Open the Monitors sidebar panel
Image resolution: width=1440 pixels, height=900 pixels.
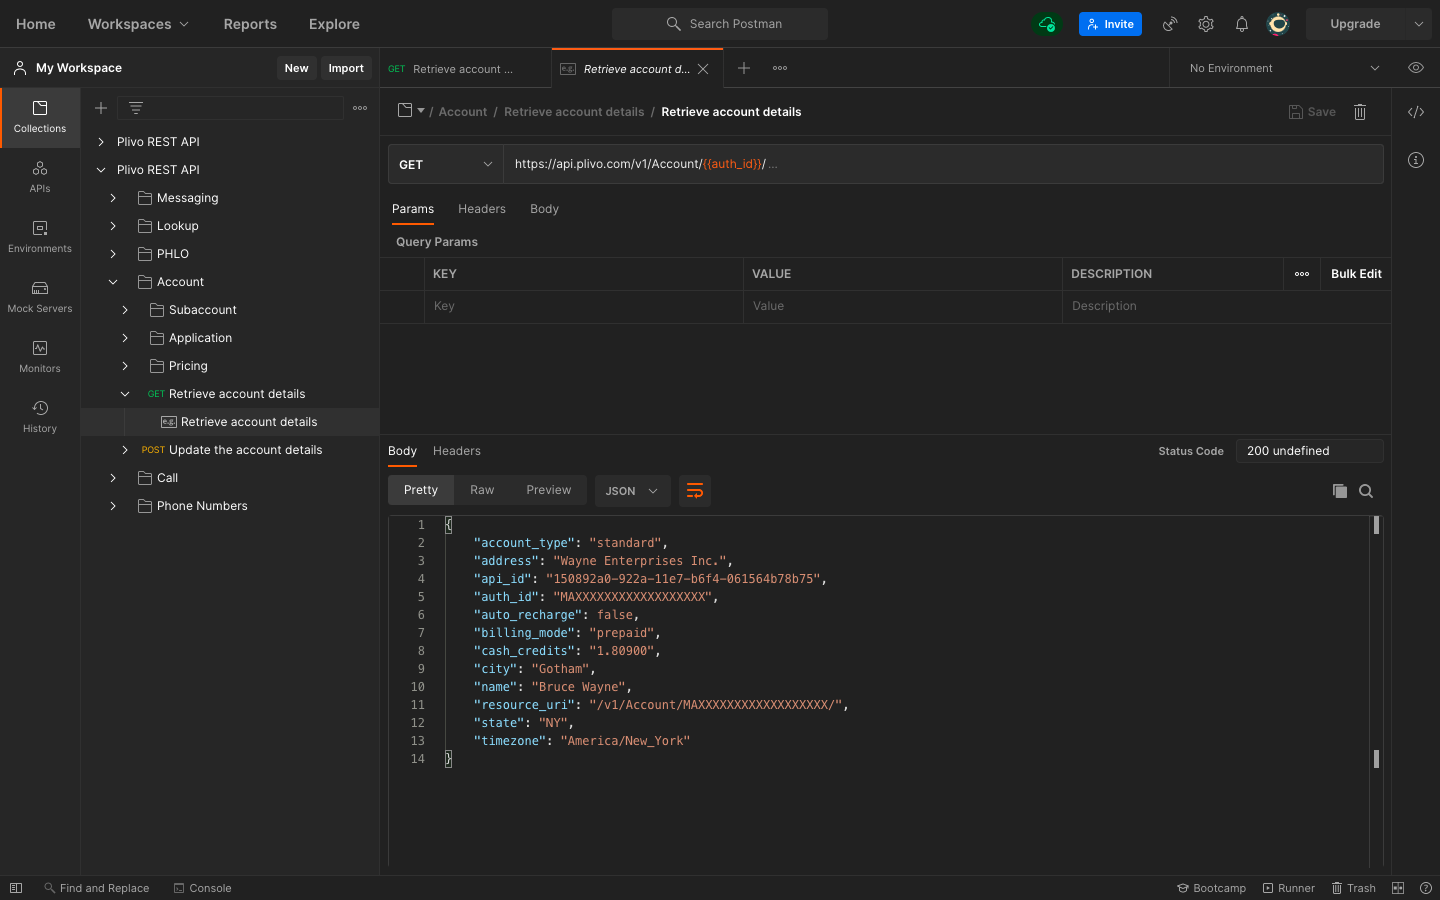40,357
